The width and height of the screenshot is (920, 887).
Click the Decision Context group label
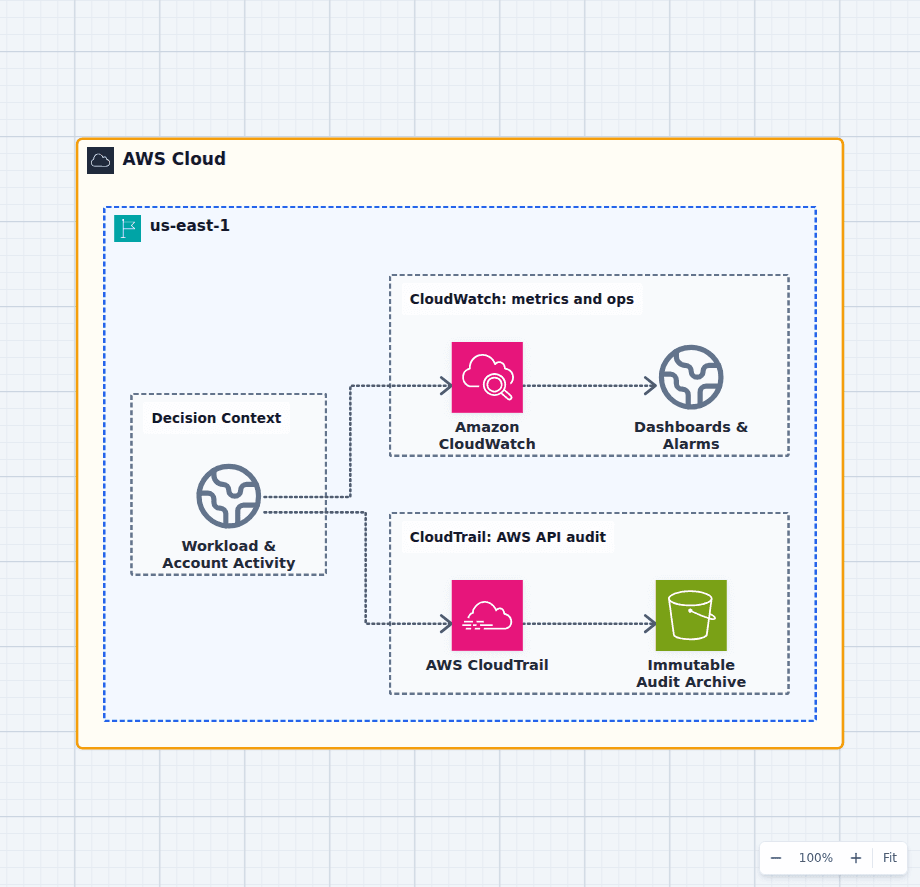(217, 418)
